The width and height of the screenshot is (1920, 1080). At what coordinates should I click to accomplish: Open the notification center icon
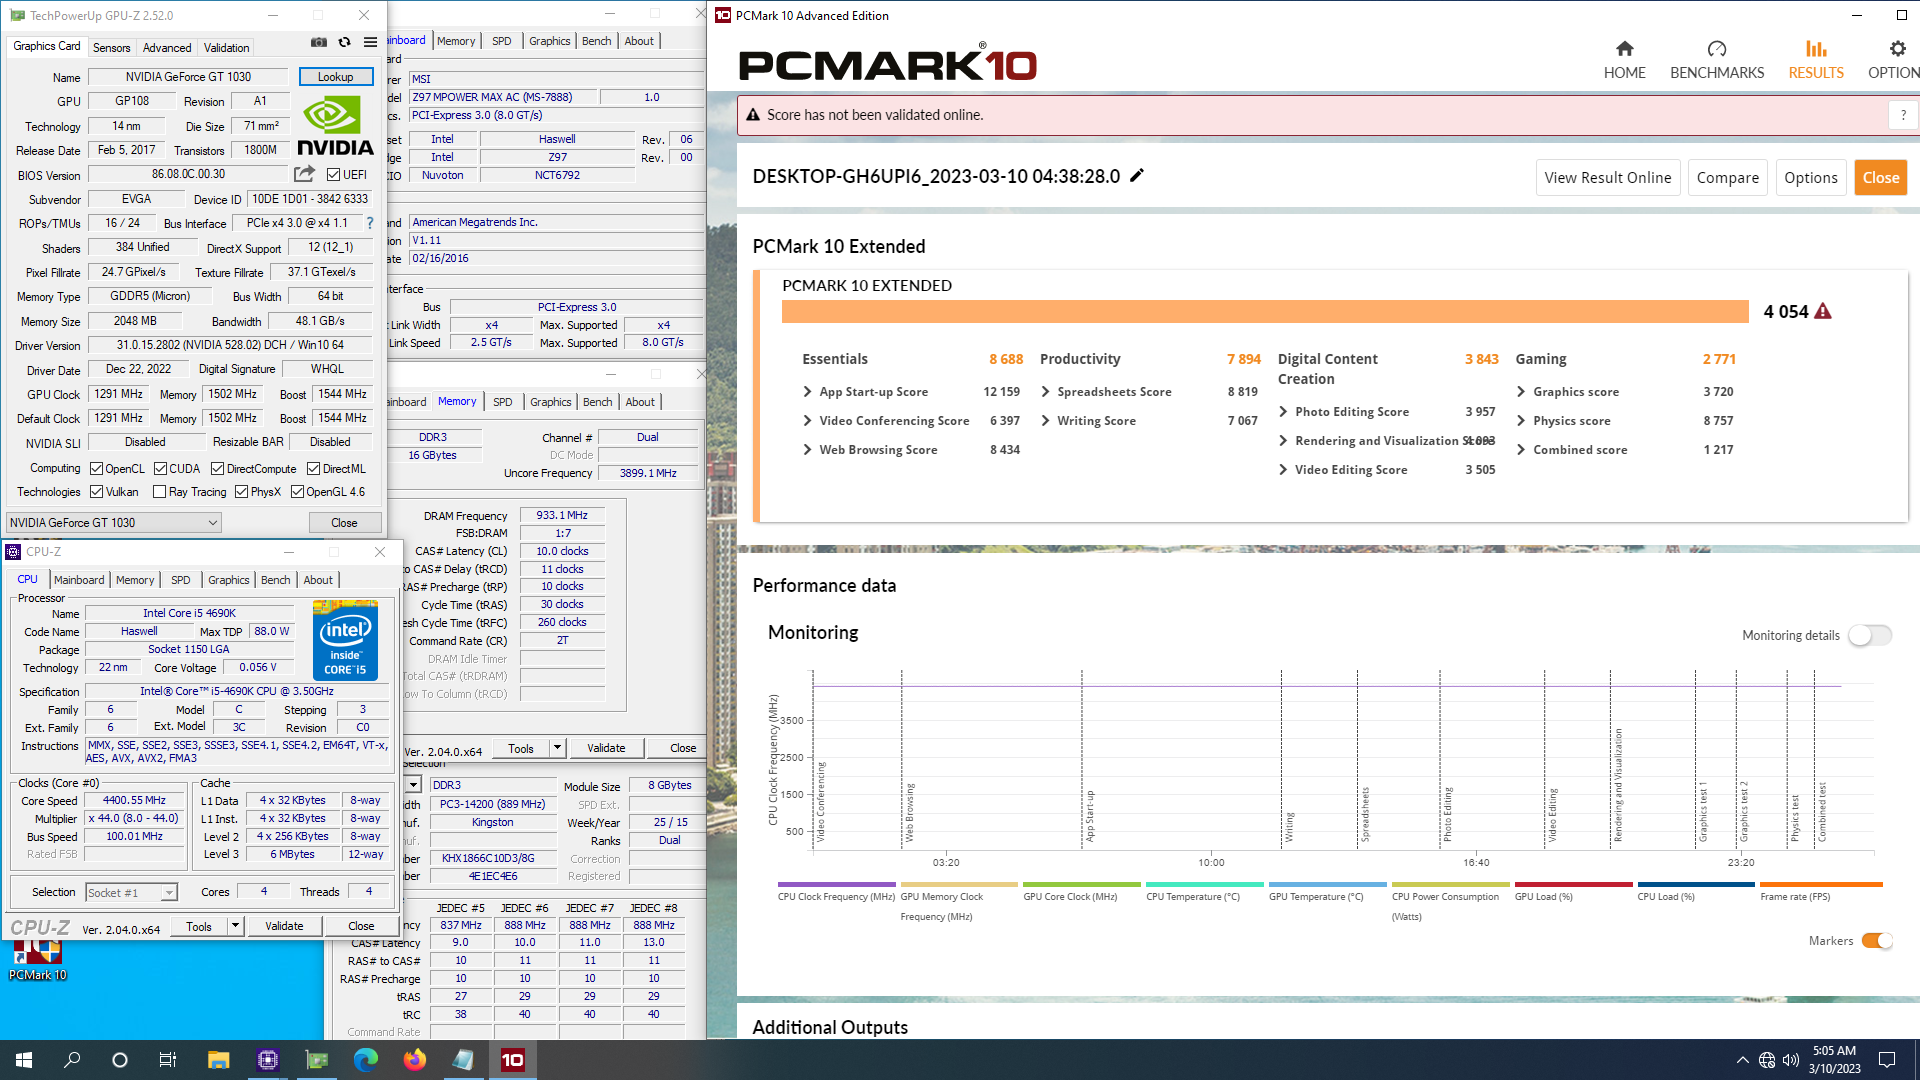click(x=1887, y=1060)
